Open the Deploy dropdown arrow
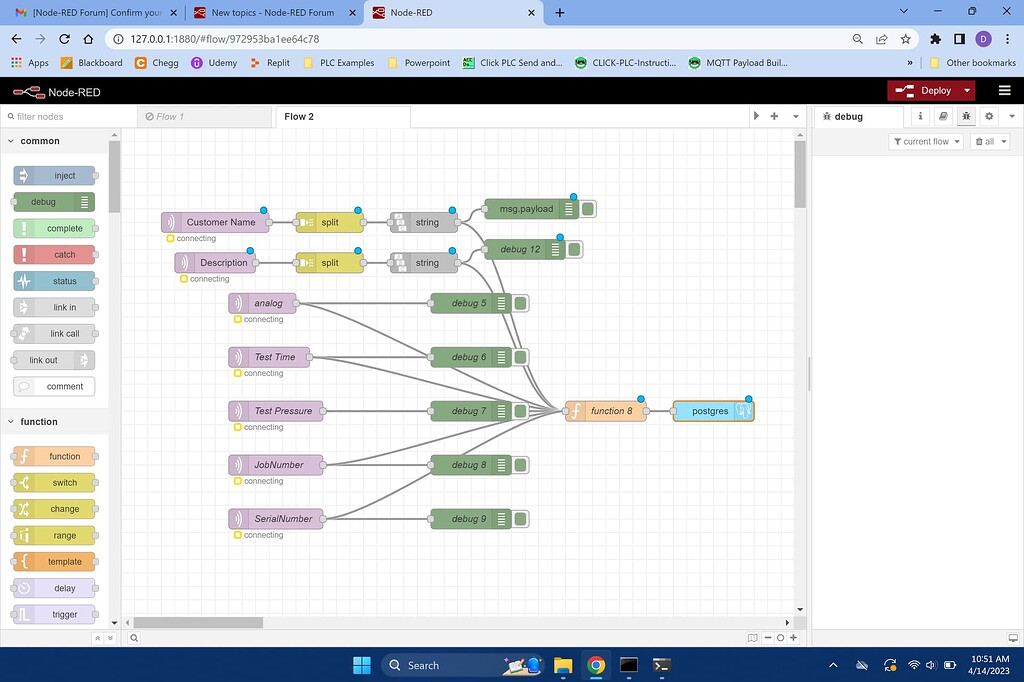The image size is (1024, 682). (x=967, y=90)
